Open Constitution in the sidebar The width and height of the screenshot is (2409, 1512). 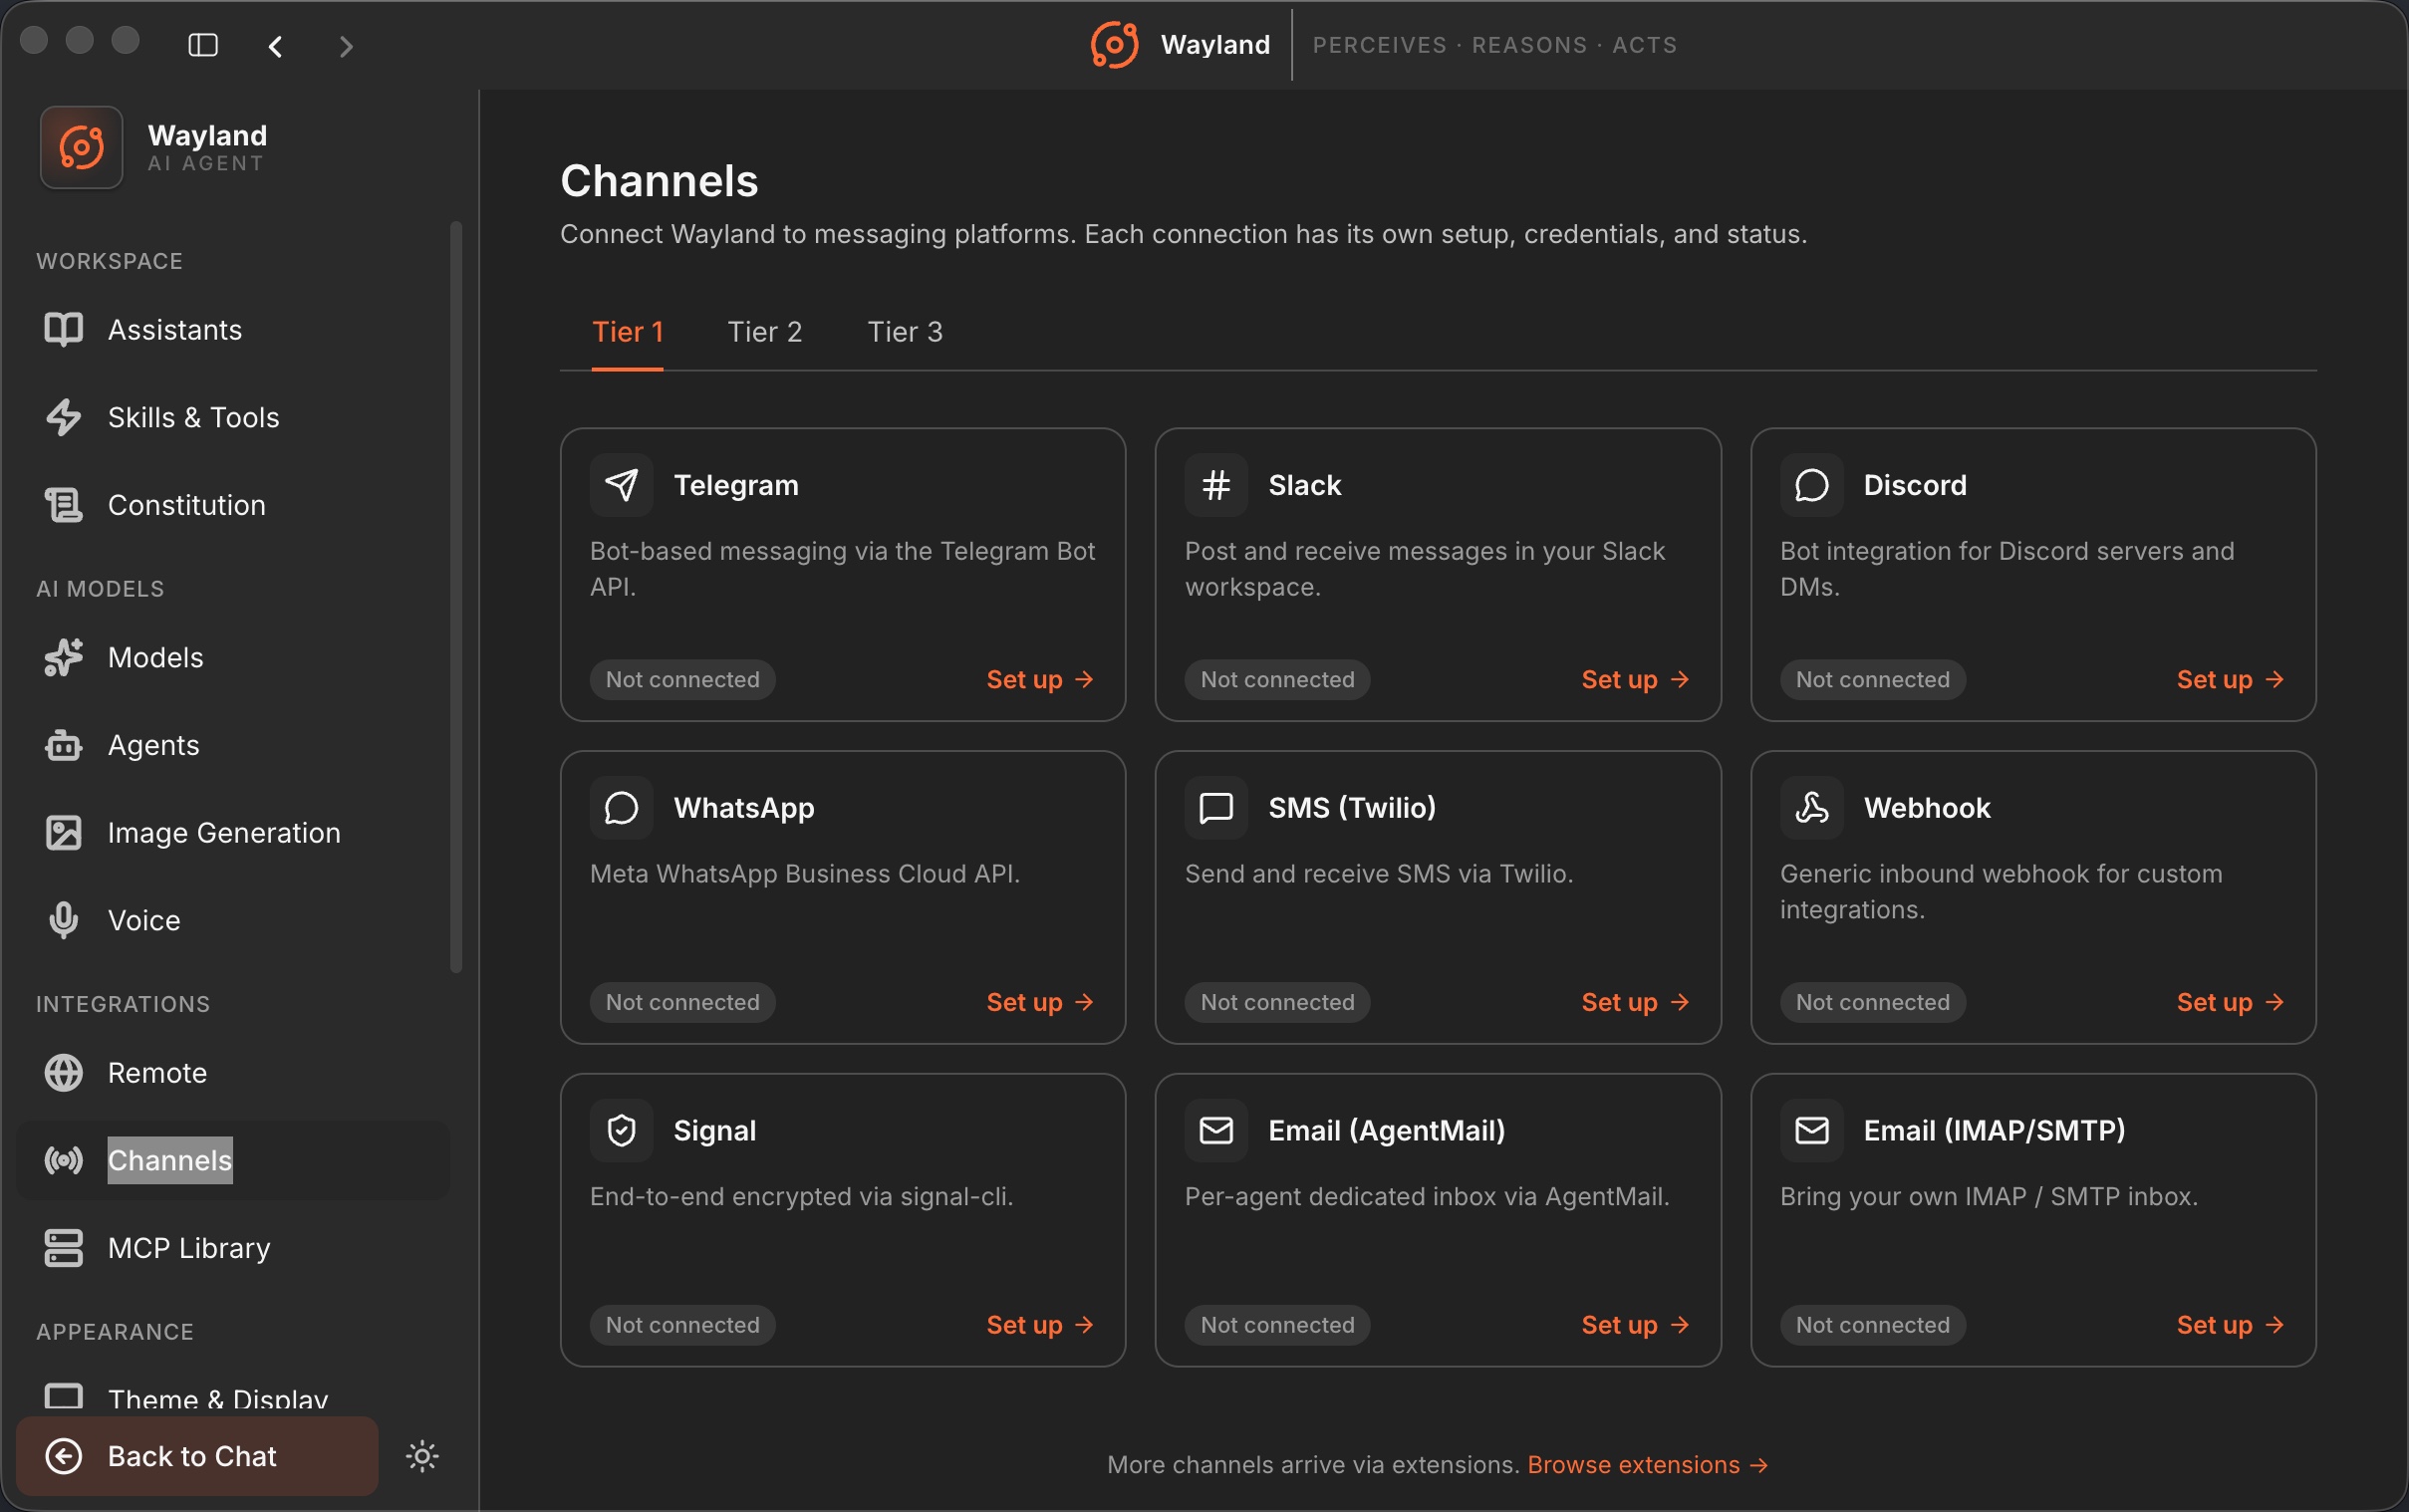[232, 505]
